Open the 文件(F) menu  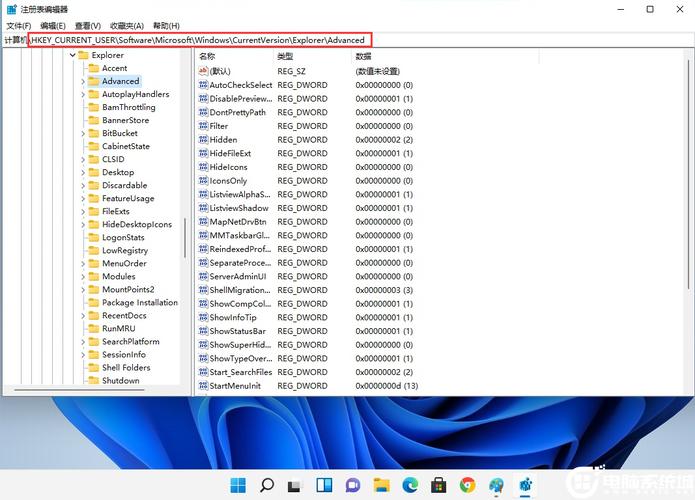click(x=19, y=25)
